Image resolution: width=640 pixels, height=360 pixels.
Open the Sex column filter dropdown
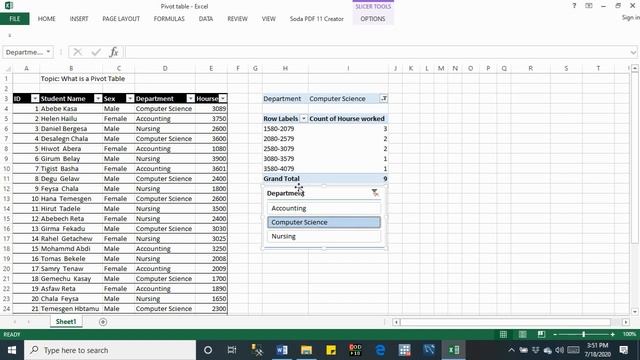tap(130, 98)
